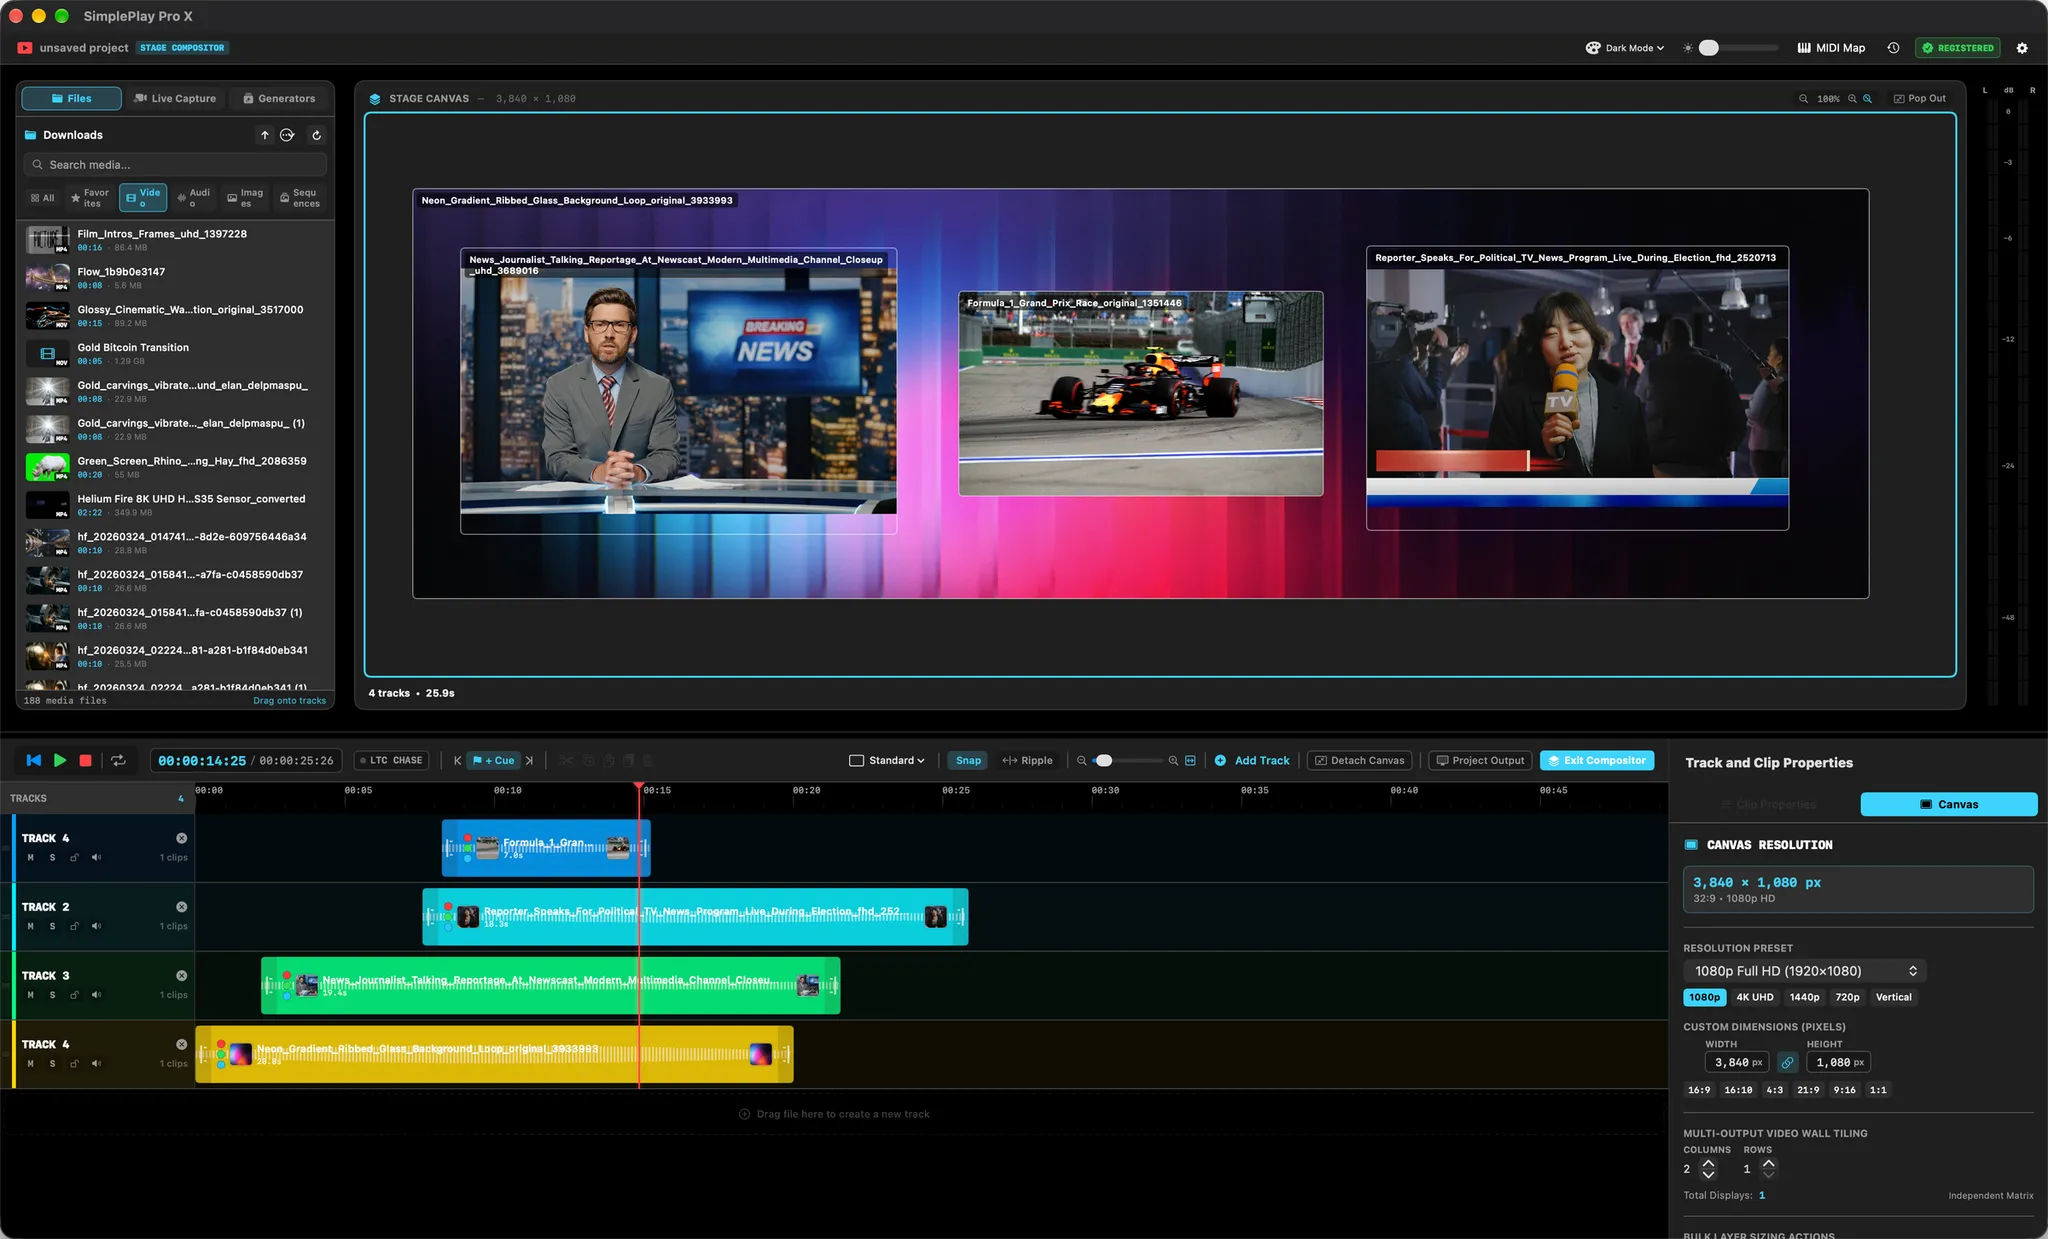The image size is (2048, 1239).
Task: Select the Files tab
Action: point(71,98)
